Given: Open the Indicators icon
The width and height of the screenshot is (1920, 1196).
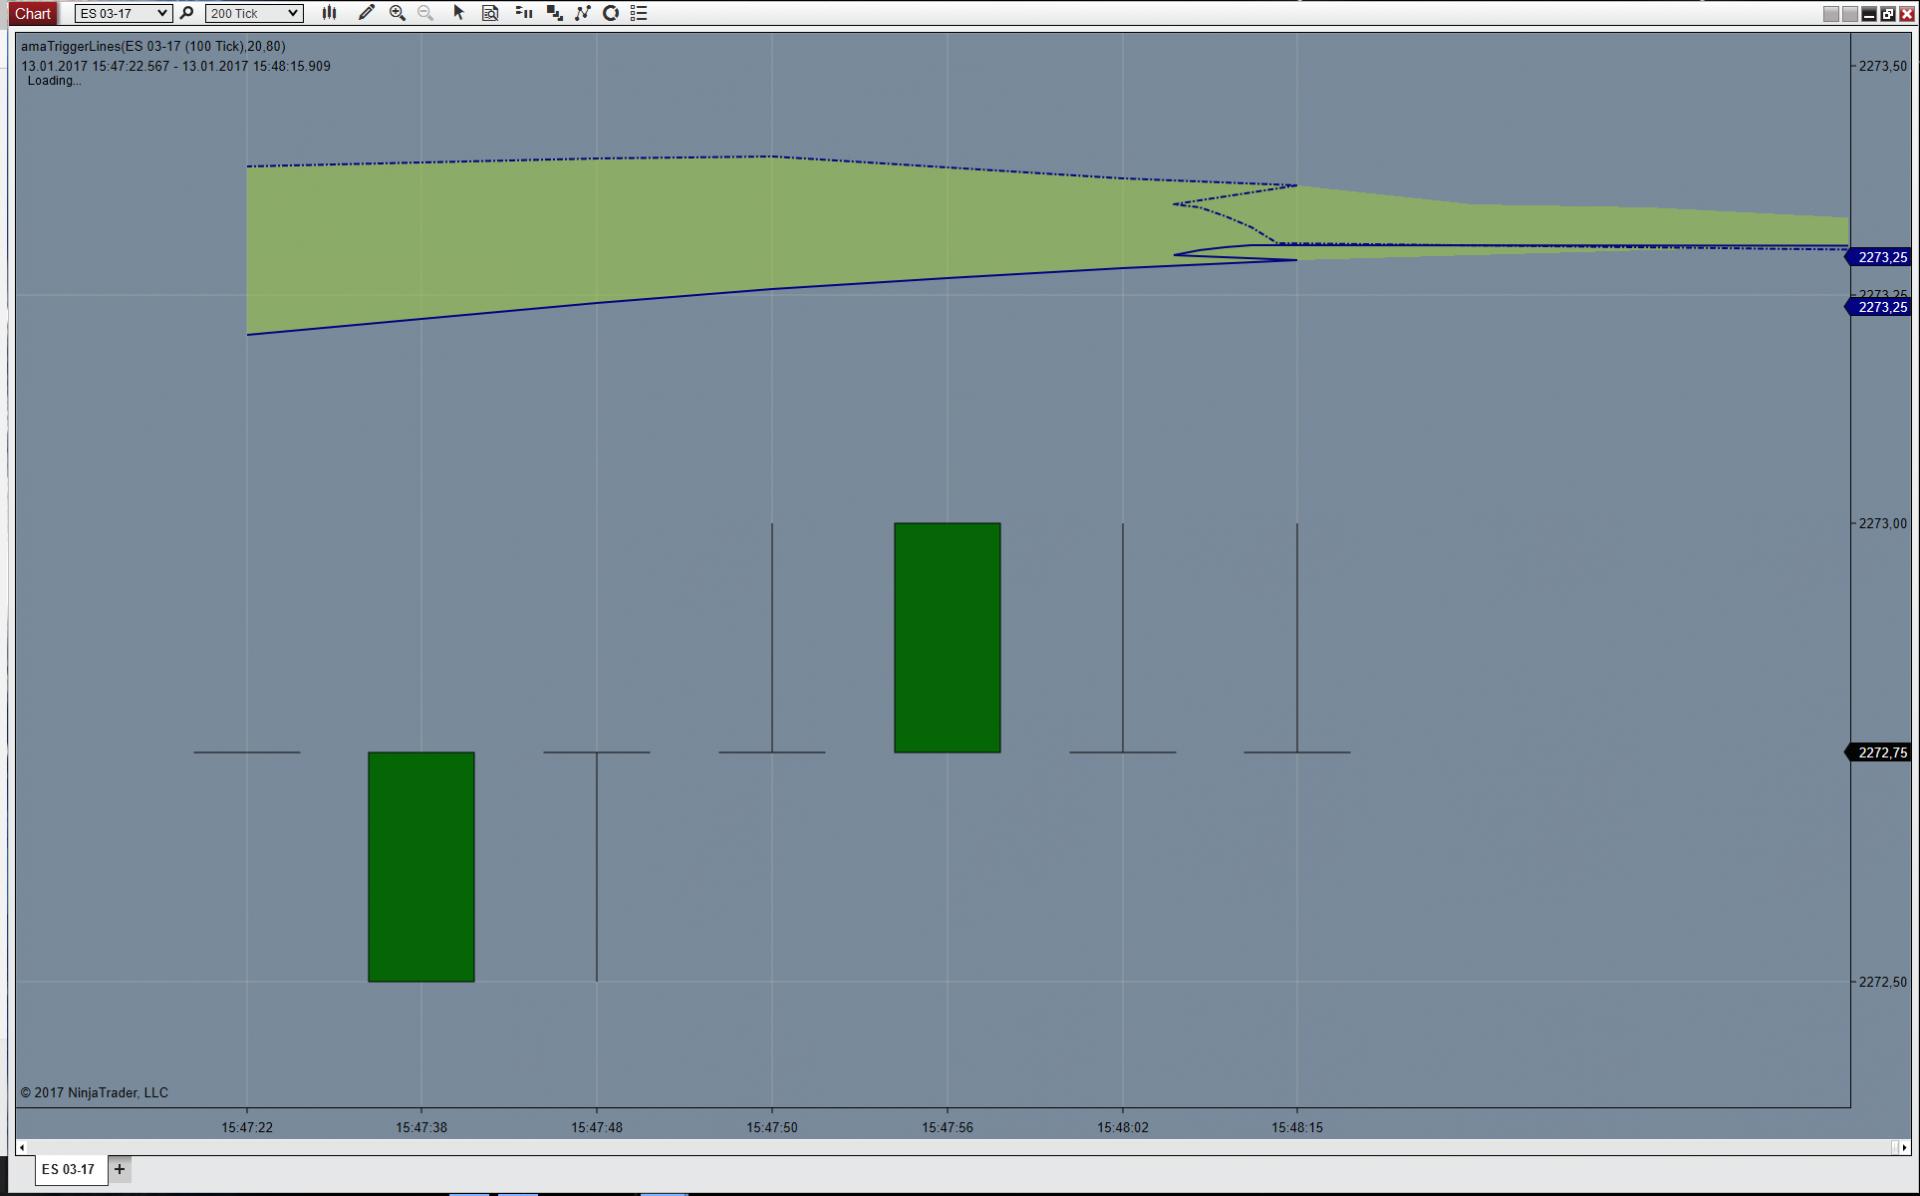Looking at the screenshot, I should tap(583, 13).
